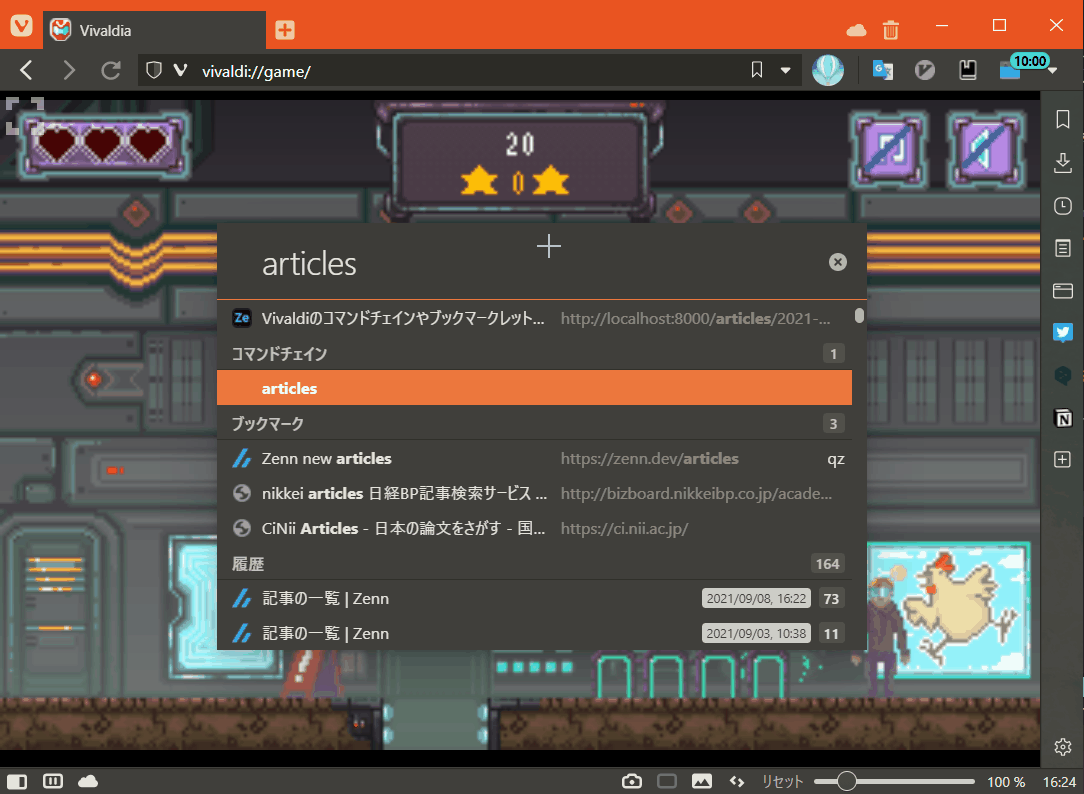Click the floppy disk save extension icon
Screen dimensions: 1084x794
coord(968,70)
